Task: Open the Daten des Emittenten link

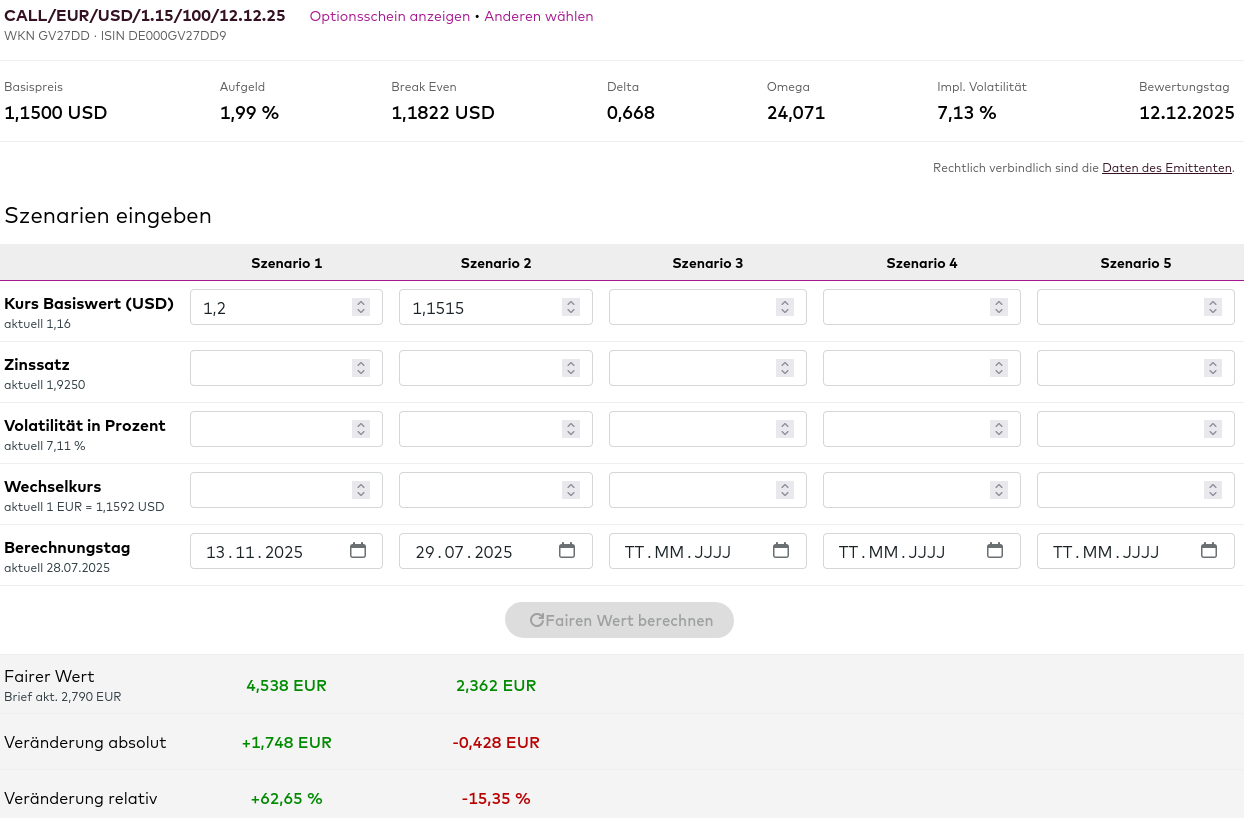Action: point(1166,168)
